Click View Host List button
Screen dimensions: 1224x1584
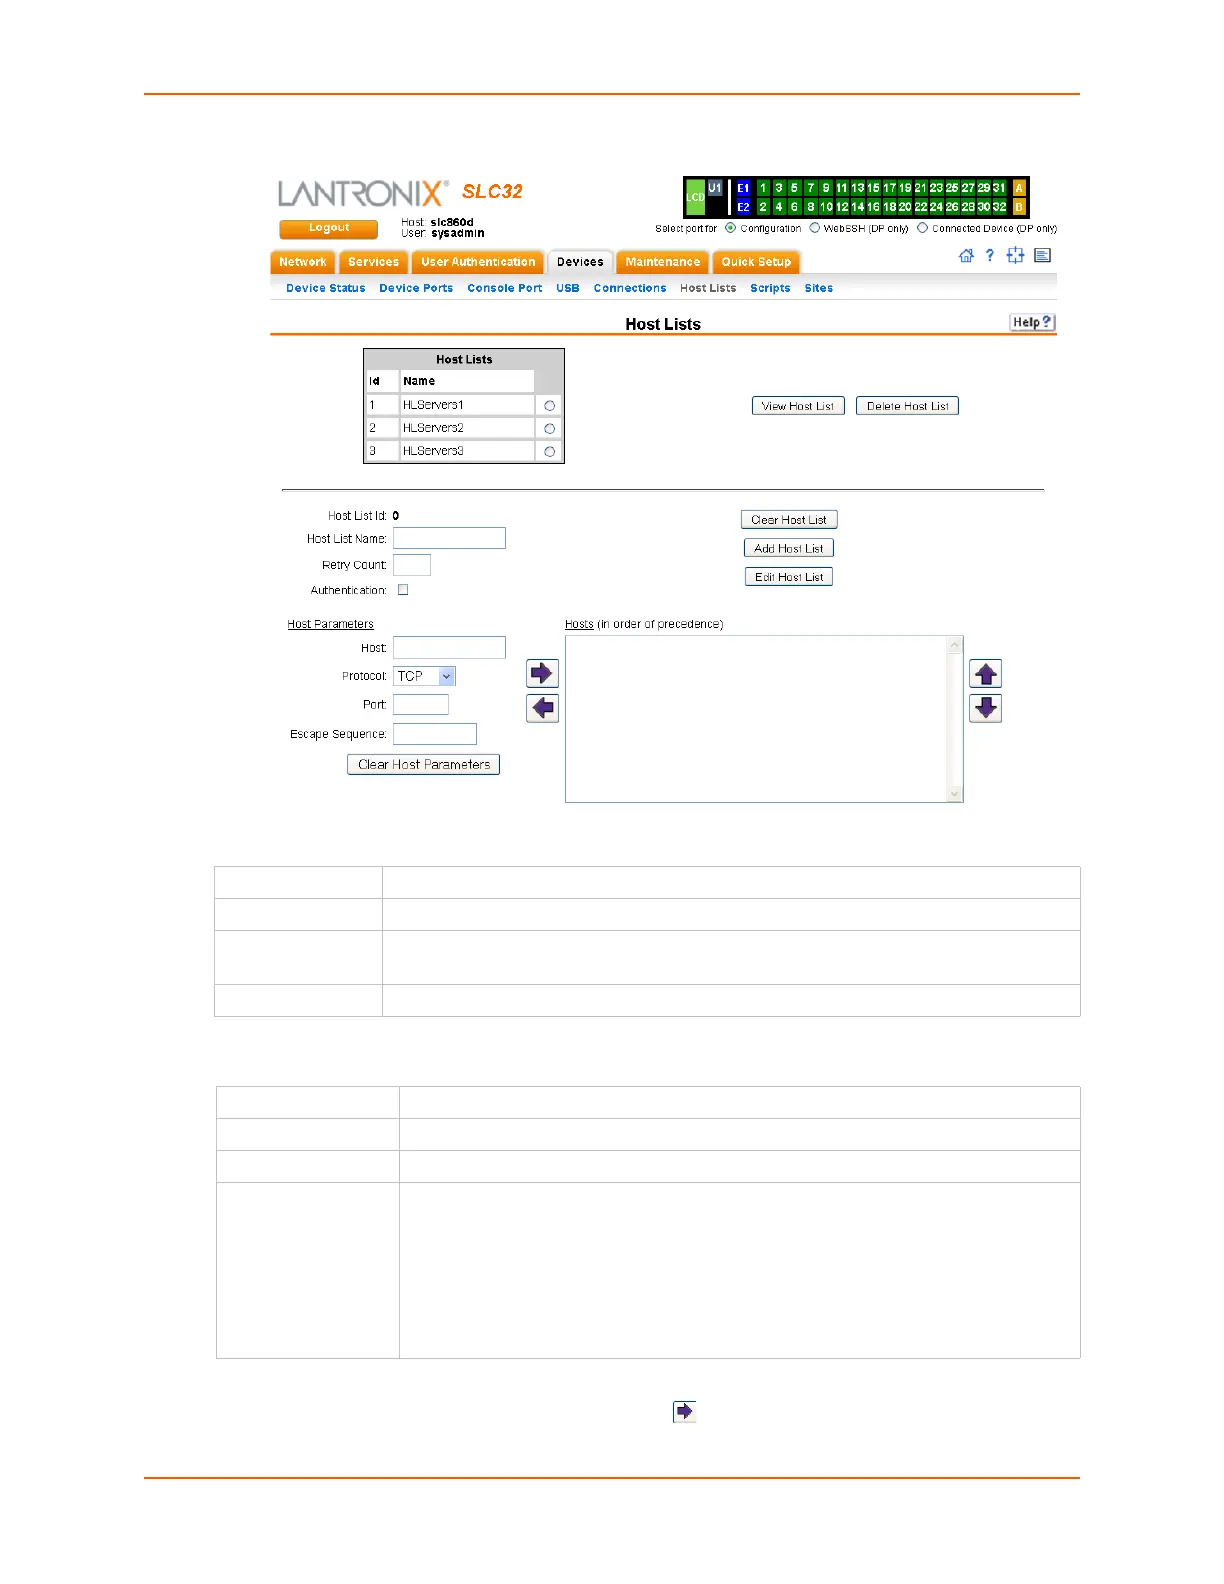798,406
